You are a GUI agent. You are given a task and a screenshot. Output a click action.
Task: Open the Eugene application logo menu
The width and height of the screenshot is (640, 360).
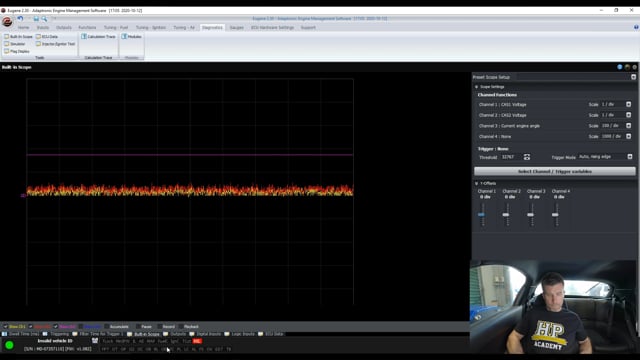7,22
